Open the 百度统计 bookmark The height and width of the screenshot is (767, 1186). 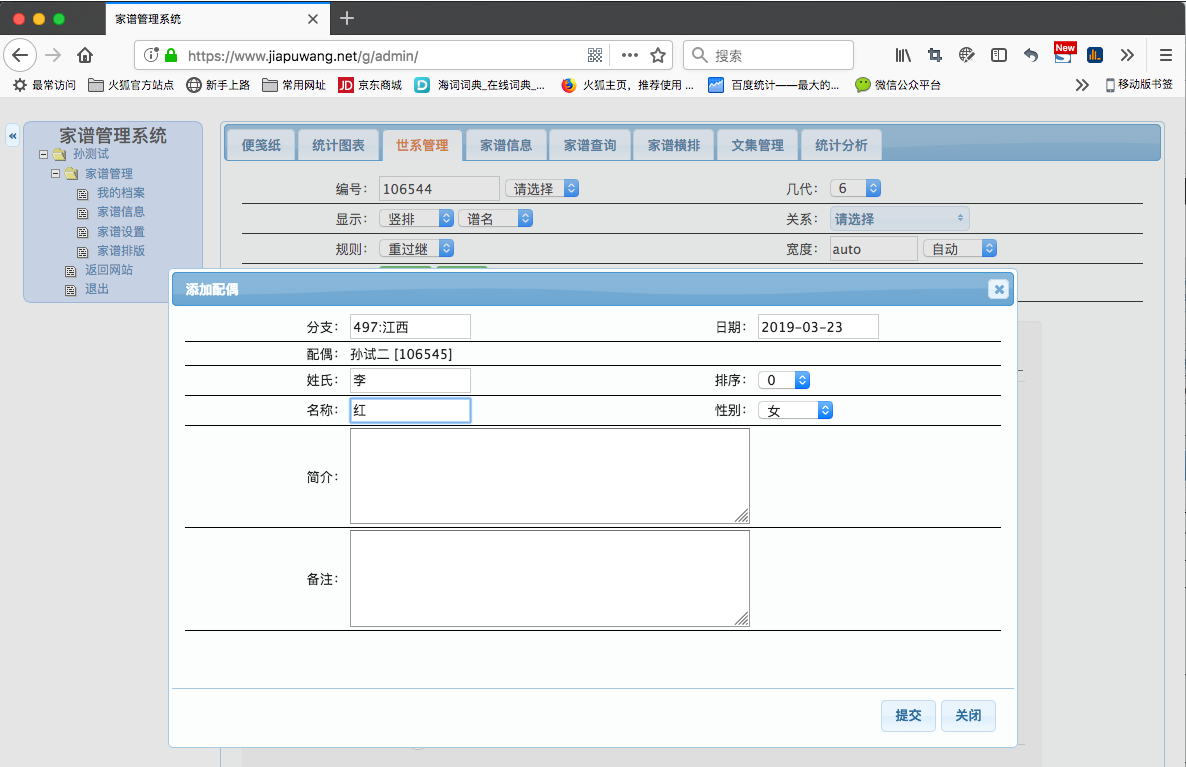point(774,85)
